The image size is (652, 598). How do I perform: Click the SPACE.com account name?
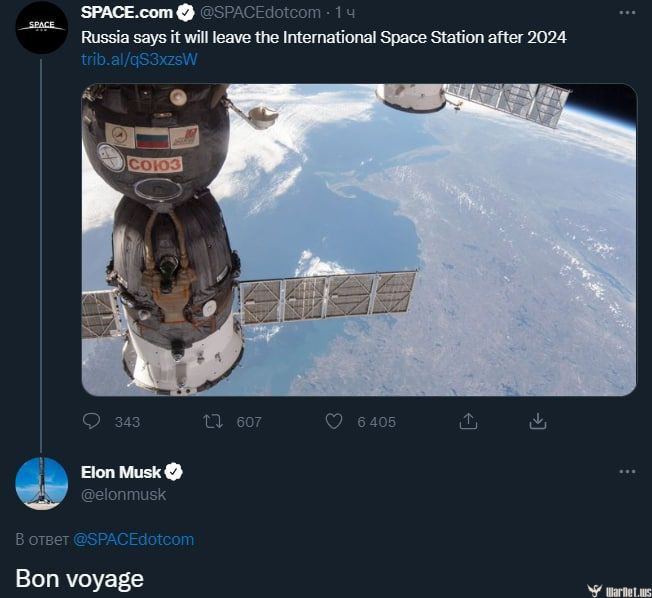coord(127,12)
